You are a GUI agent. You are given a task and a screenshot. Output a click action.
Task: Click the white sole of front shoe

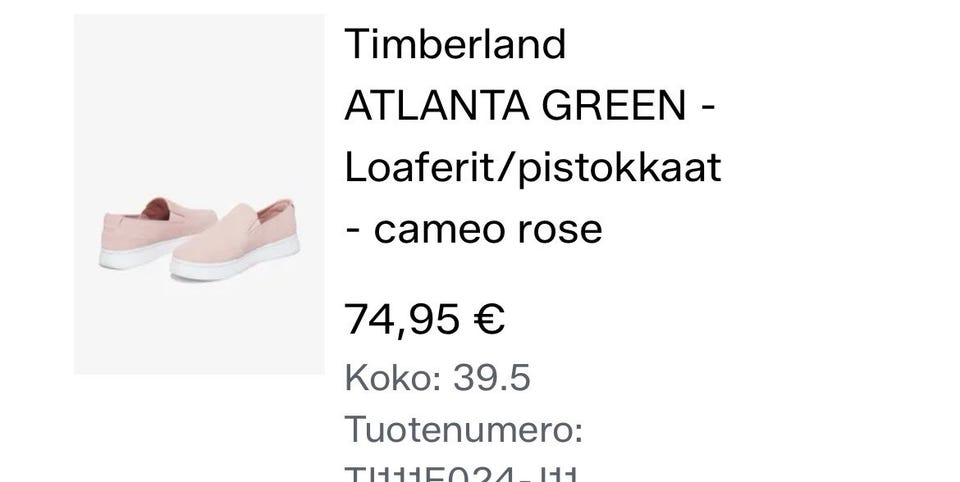235,261
